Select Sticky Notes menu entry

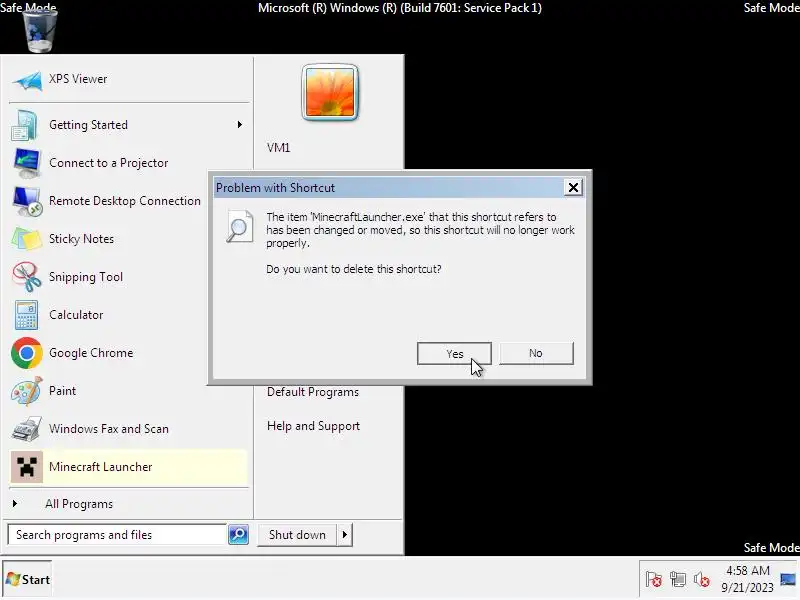[x=129, y=239]
